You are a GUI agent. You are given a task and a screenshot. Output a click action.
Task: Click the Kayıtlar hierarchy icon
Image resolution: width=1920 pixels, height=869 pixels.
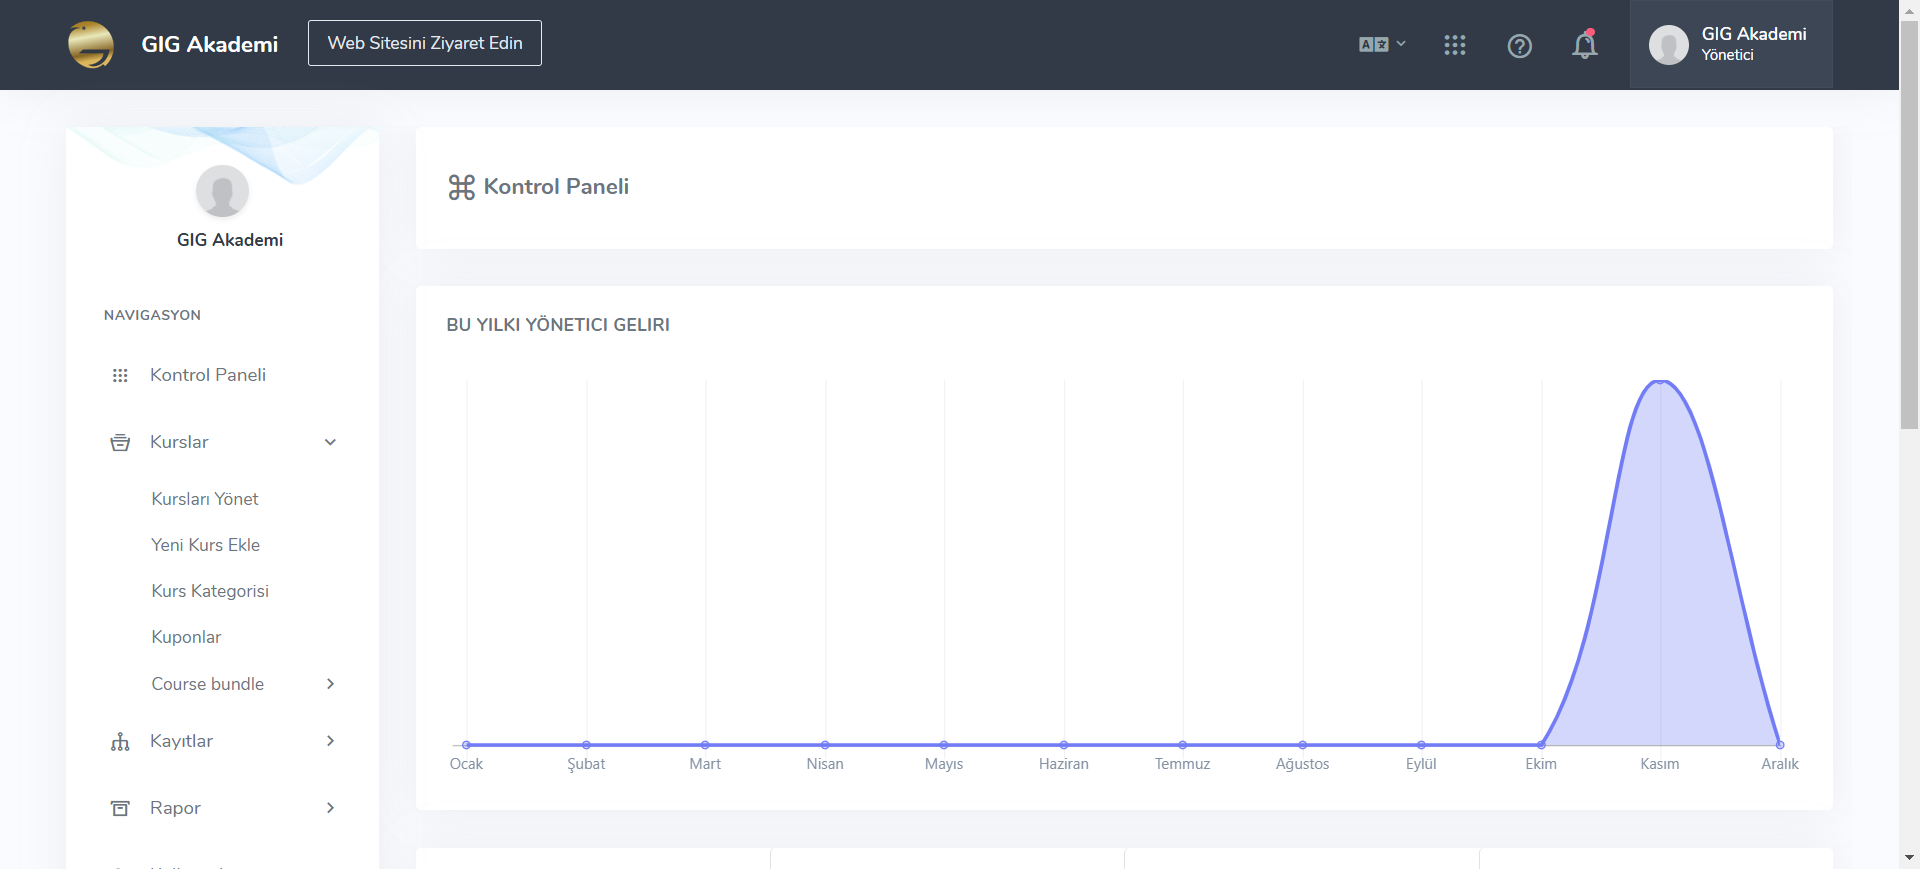pyautogui.click(x=120, y=741)
